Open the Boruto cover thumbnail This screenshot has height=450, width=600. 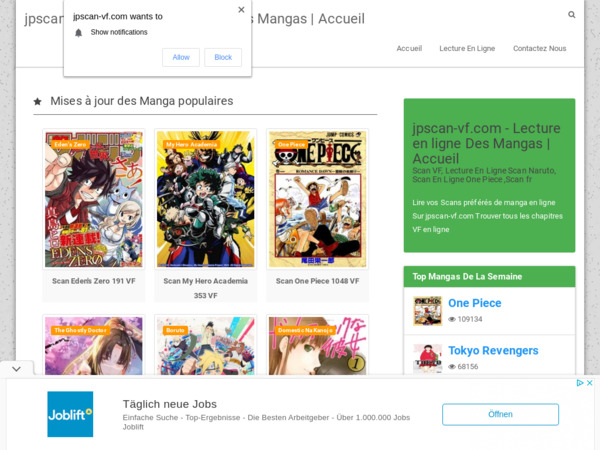coord(205,346)
